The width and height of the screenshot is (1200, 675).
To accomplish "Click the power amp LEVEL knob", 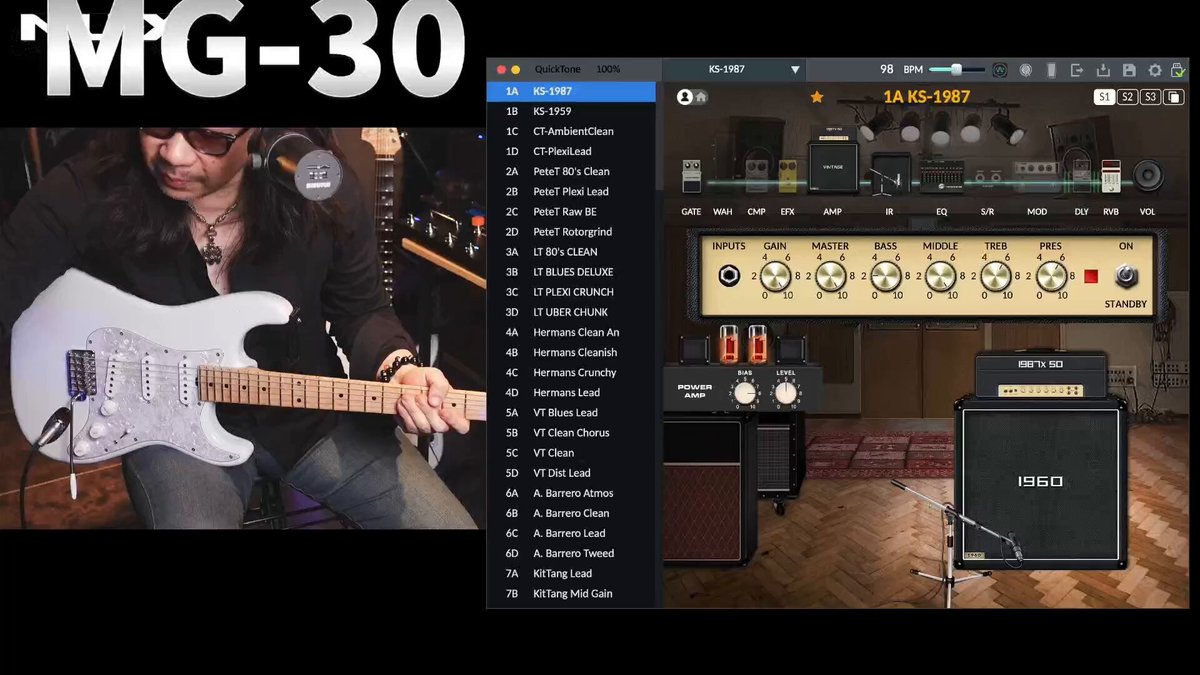I will [786, 392].
